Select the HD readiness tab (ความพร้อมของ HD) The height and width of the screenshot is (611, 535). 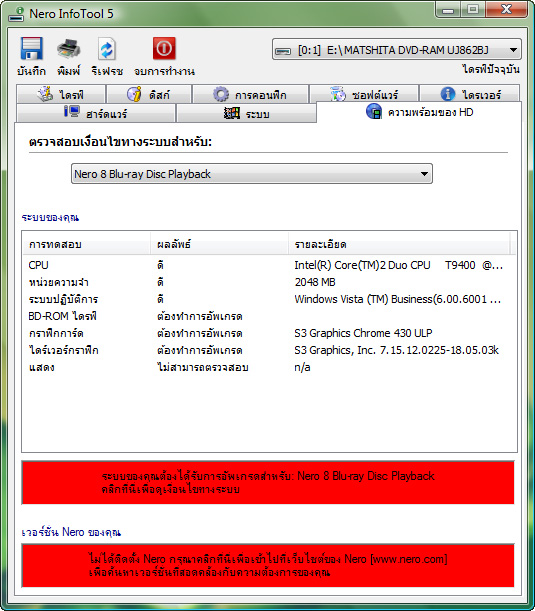click(419, 112)
